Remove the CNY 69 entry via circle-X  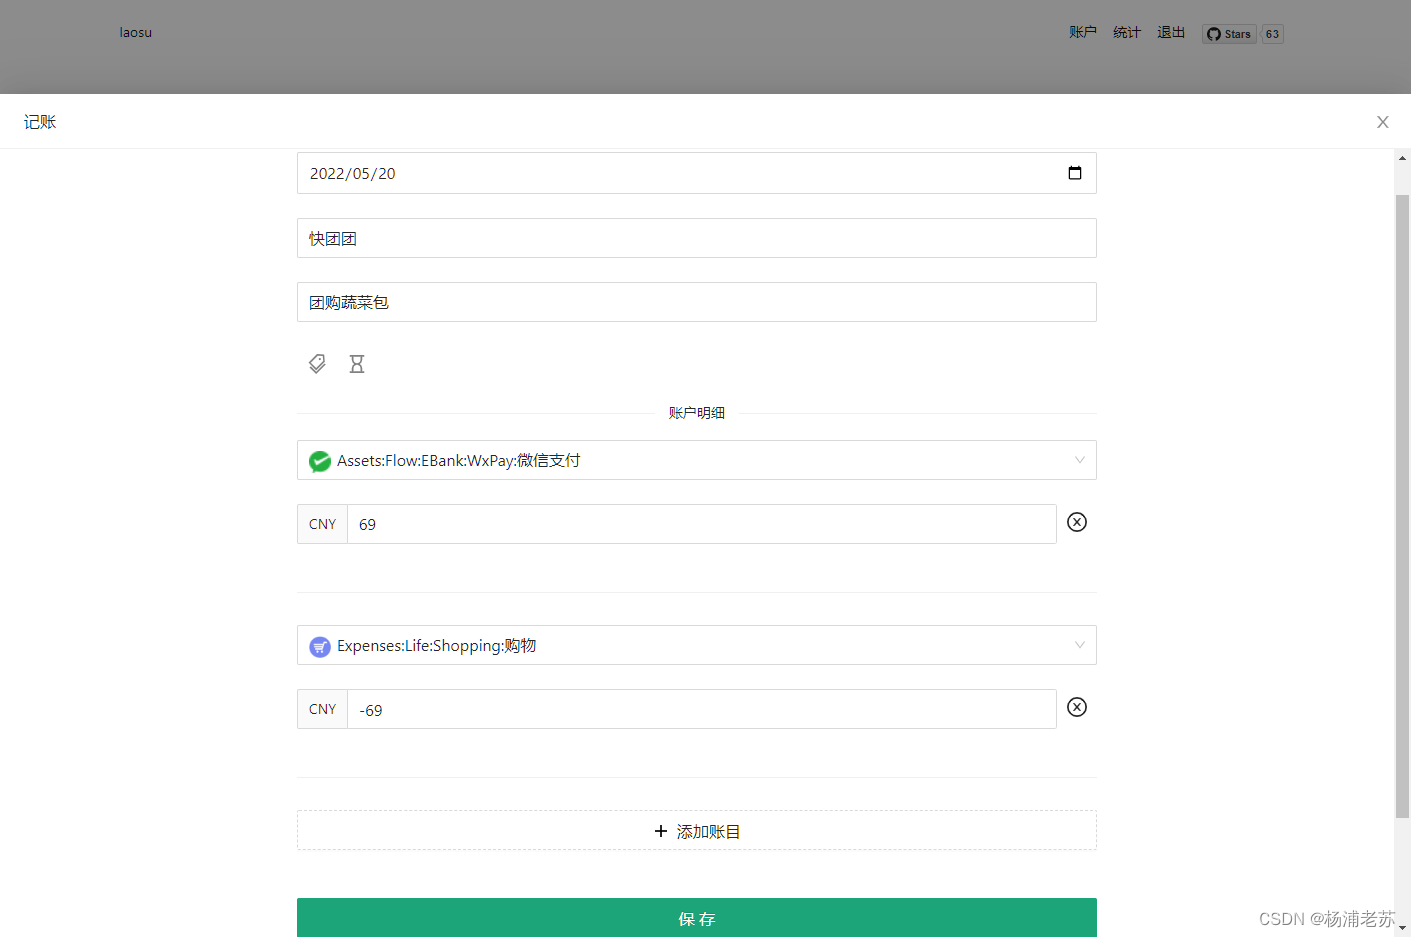[1076, 522]
